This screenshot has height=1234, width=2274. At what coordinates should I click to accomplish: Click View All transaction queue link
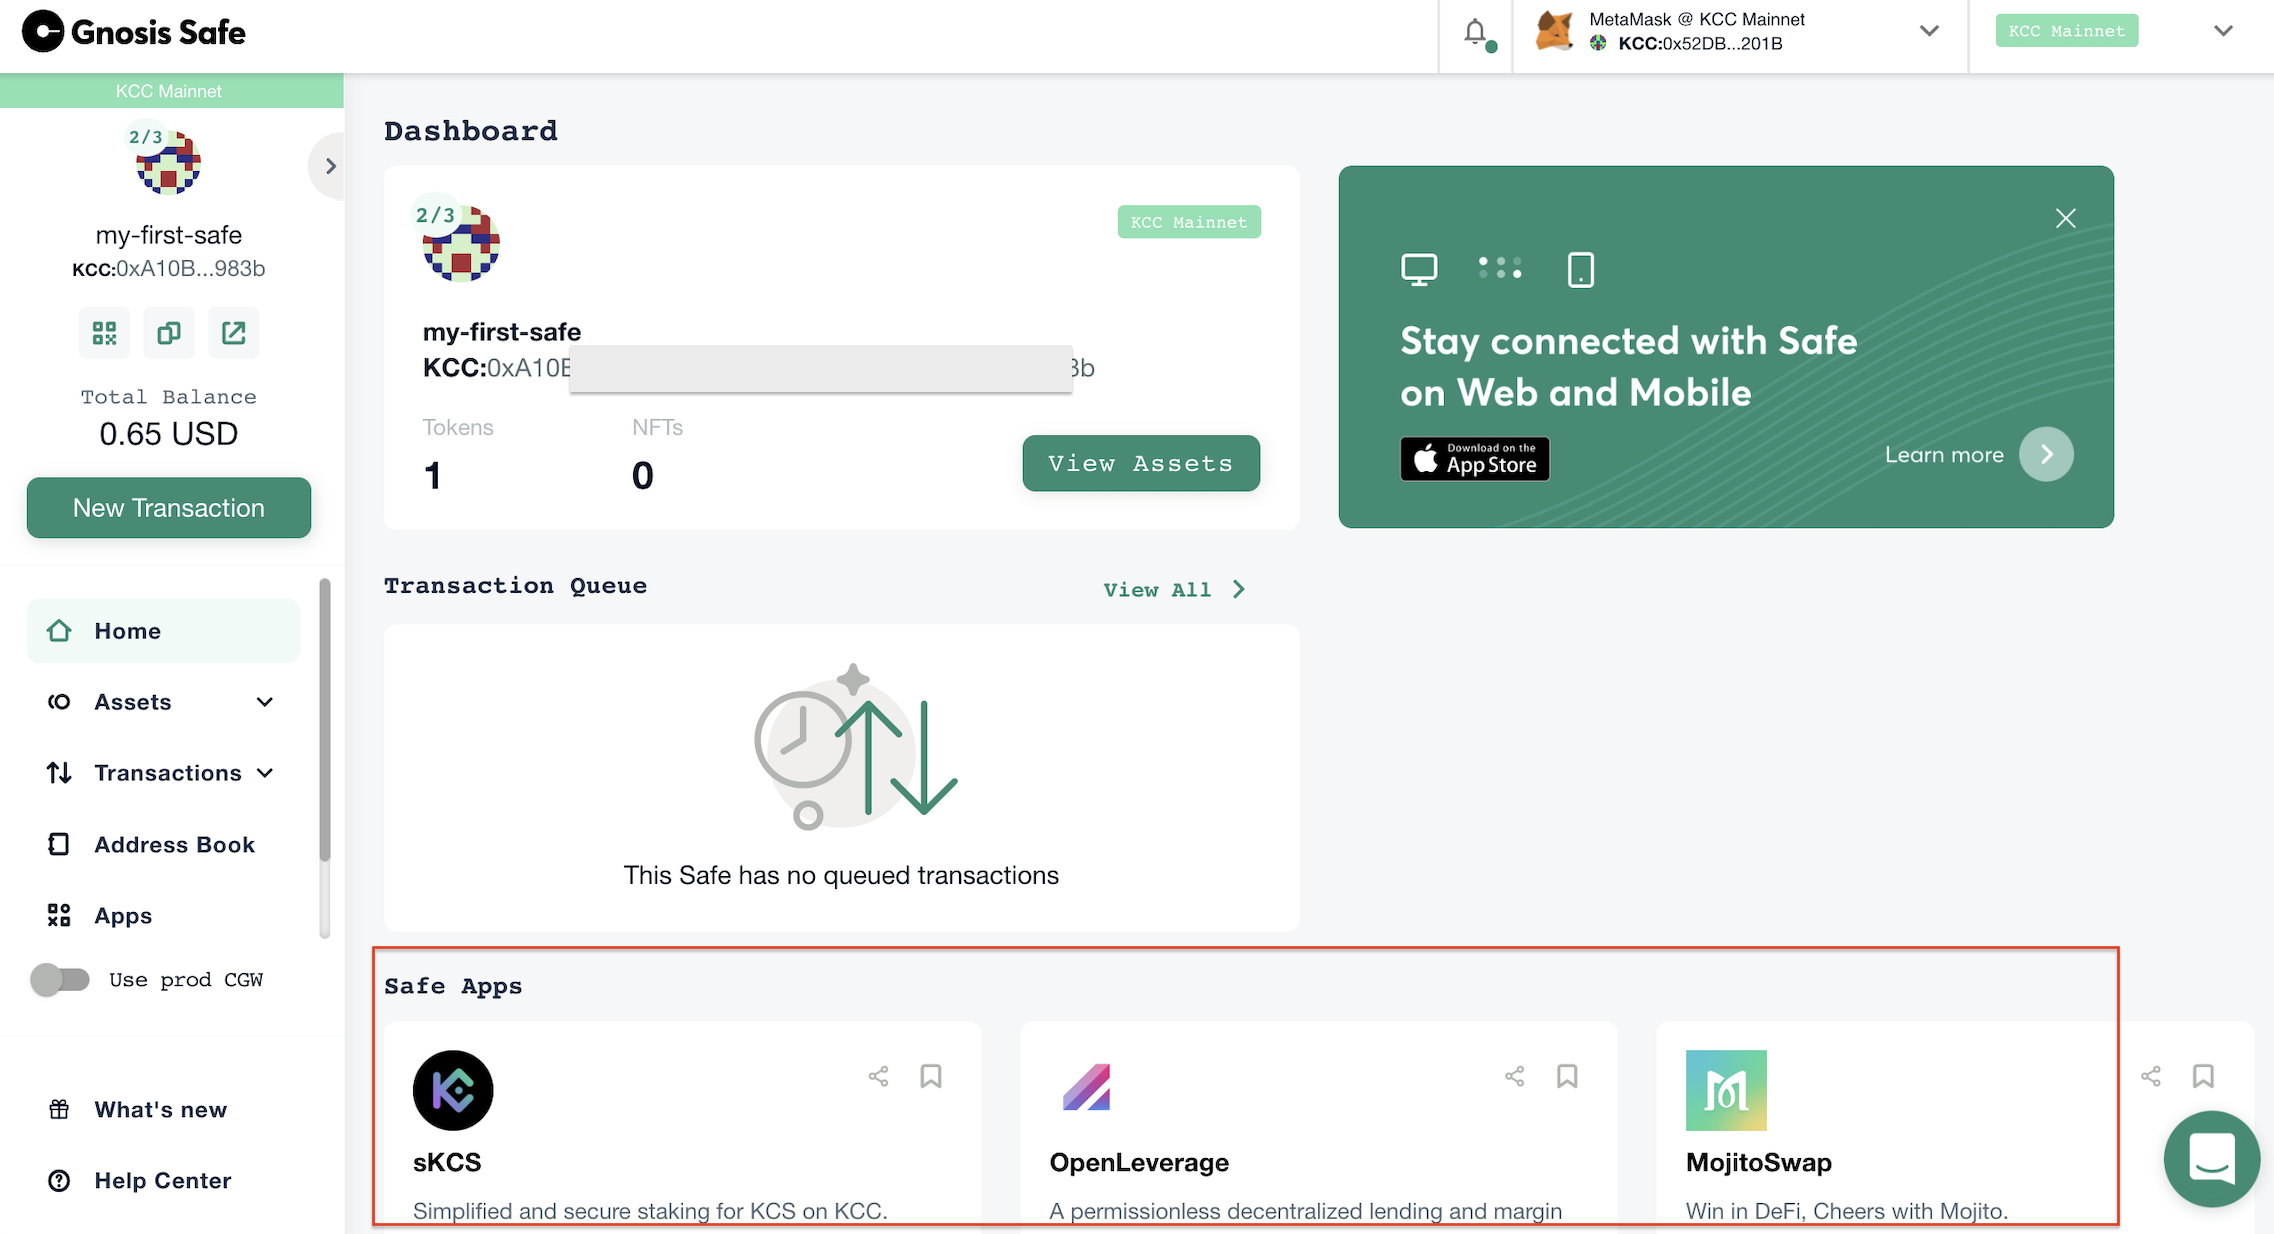pos(1174,590)
